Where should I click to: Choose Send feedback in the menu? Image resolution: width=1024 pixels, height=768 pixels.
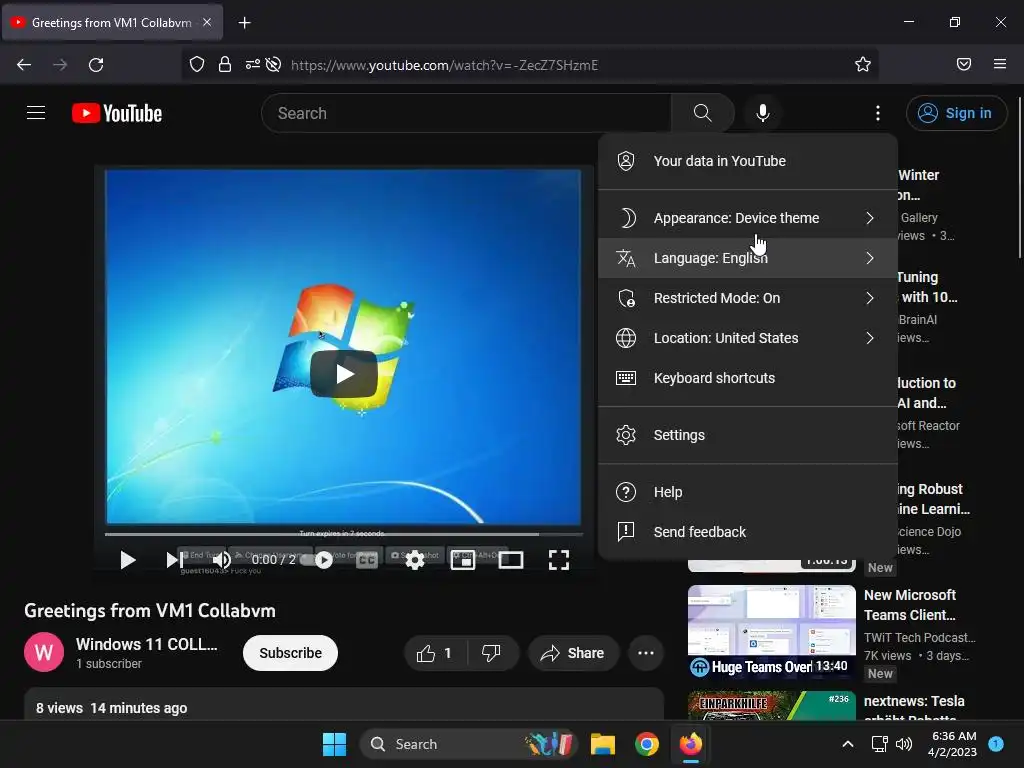tap(748, 532)
